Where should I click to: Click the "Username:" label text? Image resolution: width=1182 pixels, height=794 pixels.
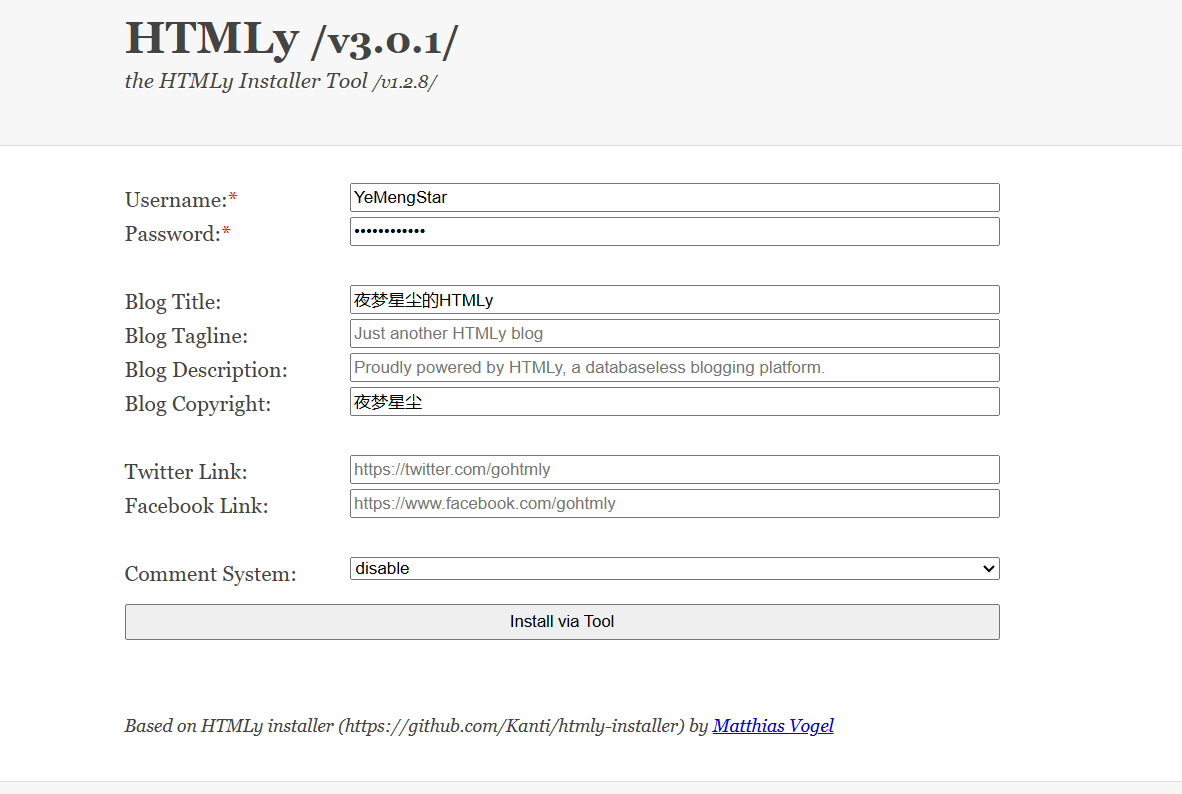coord(176,200)
